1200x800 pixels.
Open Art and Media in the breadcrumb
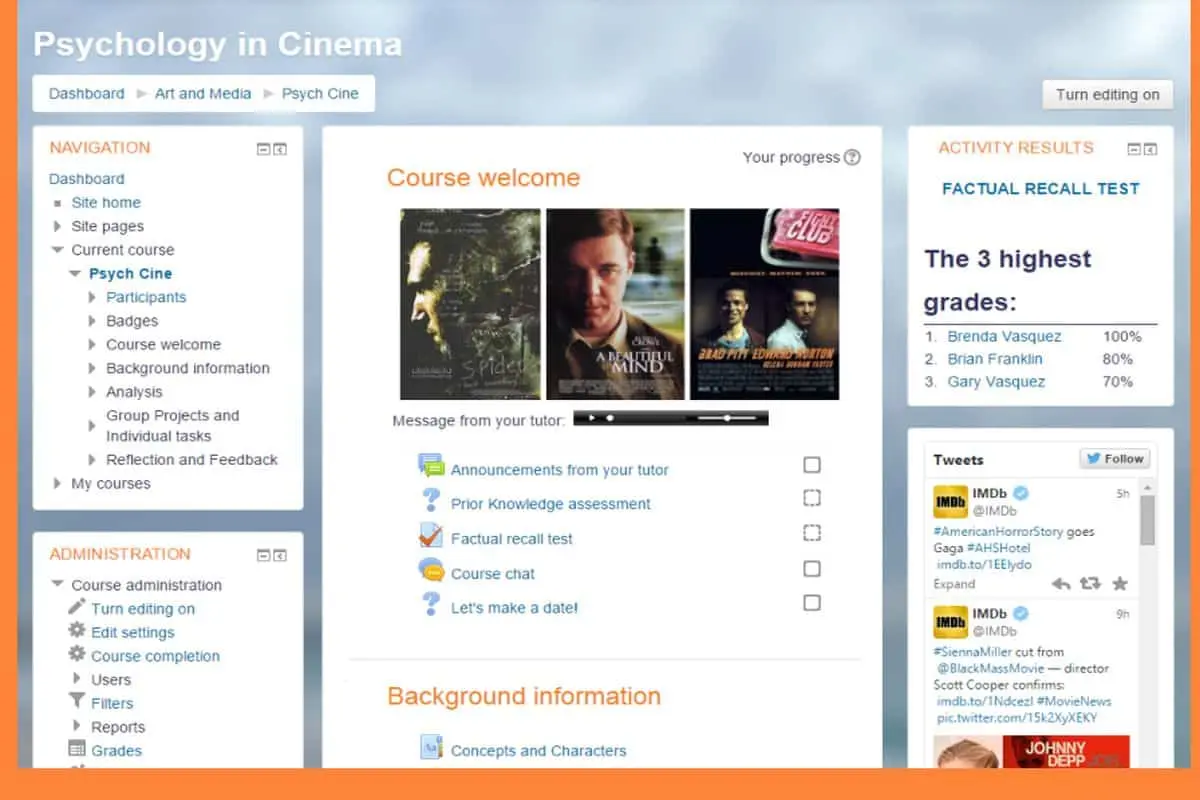[x=203, y=94]
